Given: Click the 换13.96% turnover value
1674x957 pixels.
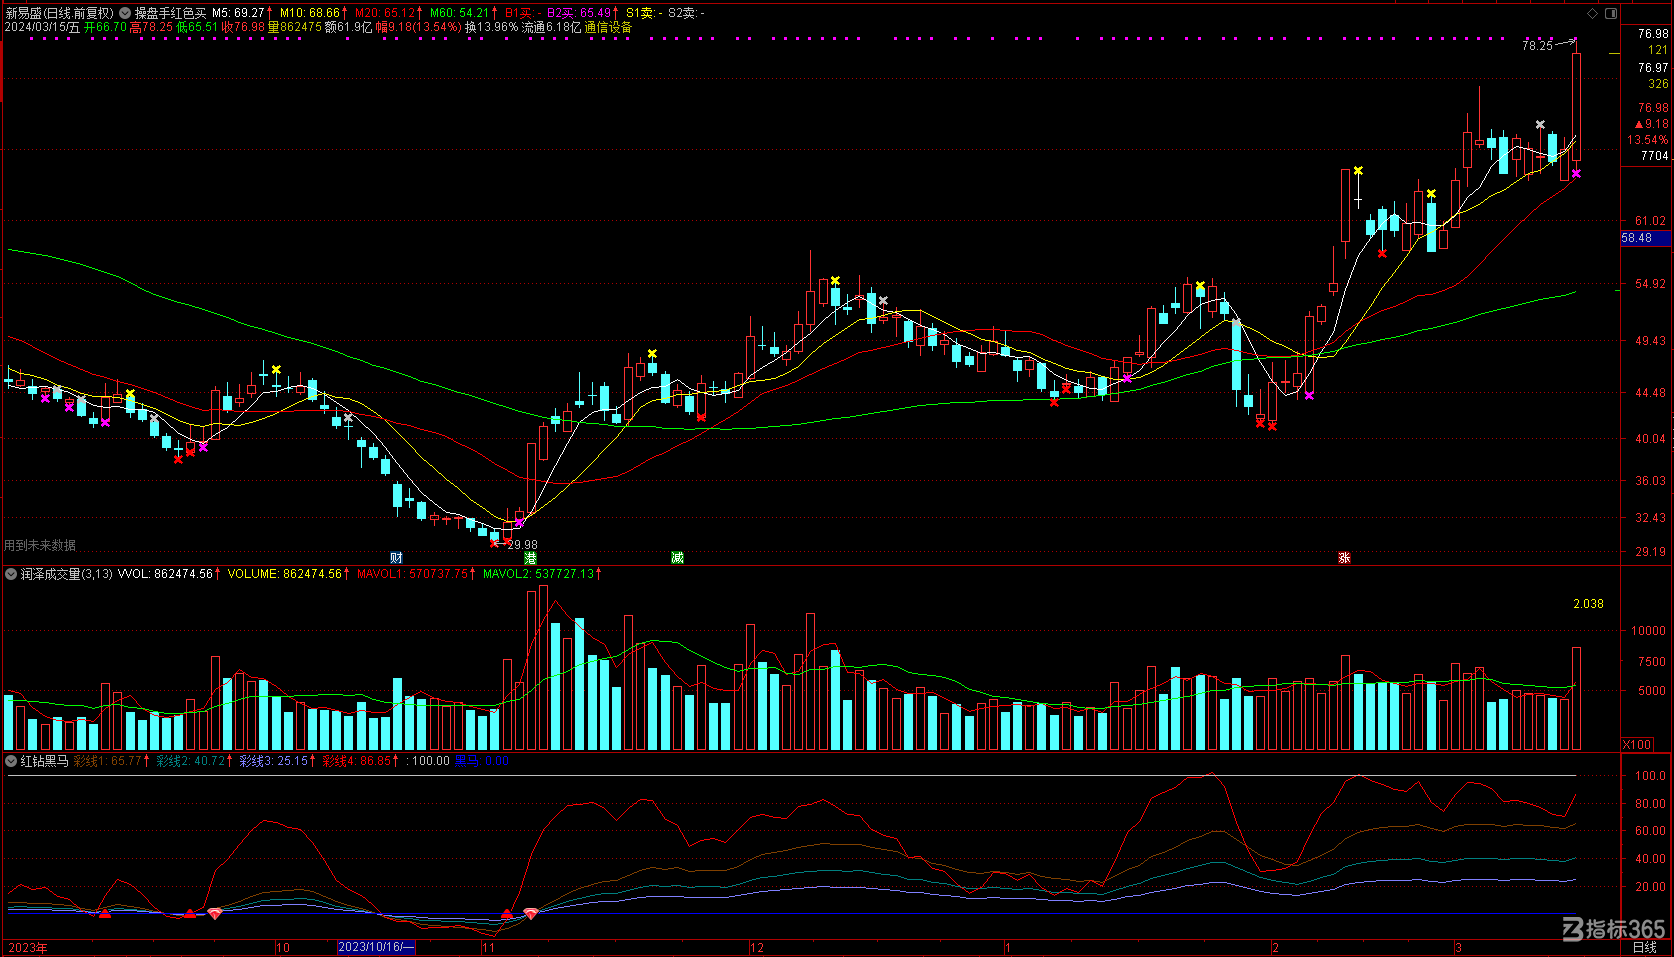Looking at the screenshot, I should click(492, 27).
